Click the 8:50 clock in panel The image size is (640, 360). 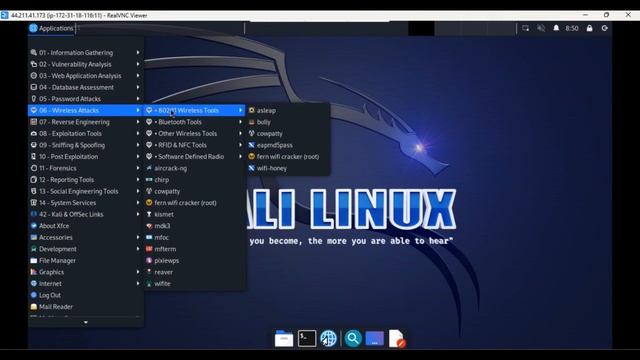click(x=572, y=28)
